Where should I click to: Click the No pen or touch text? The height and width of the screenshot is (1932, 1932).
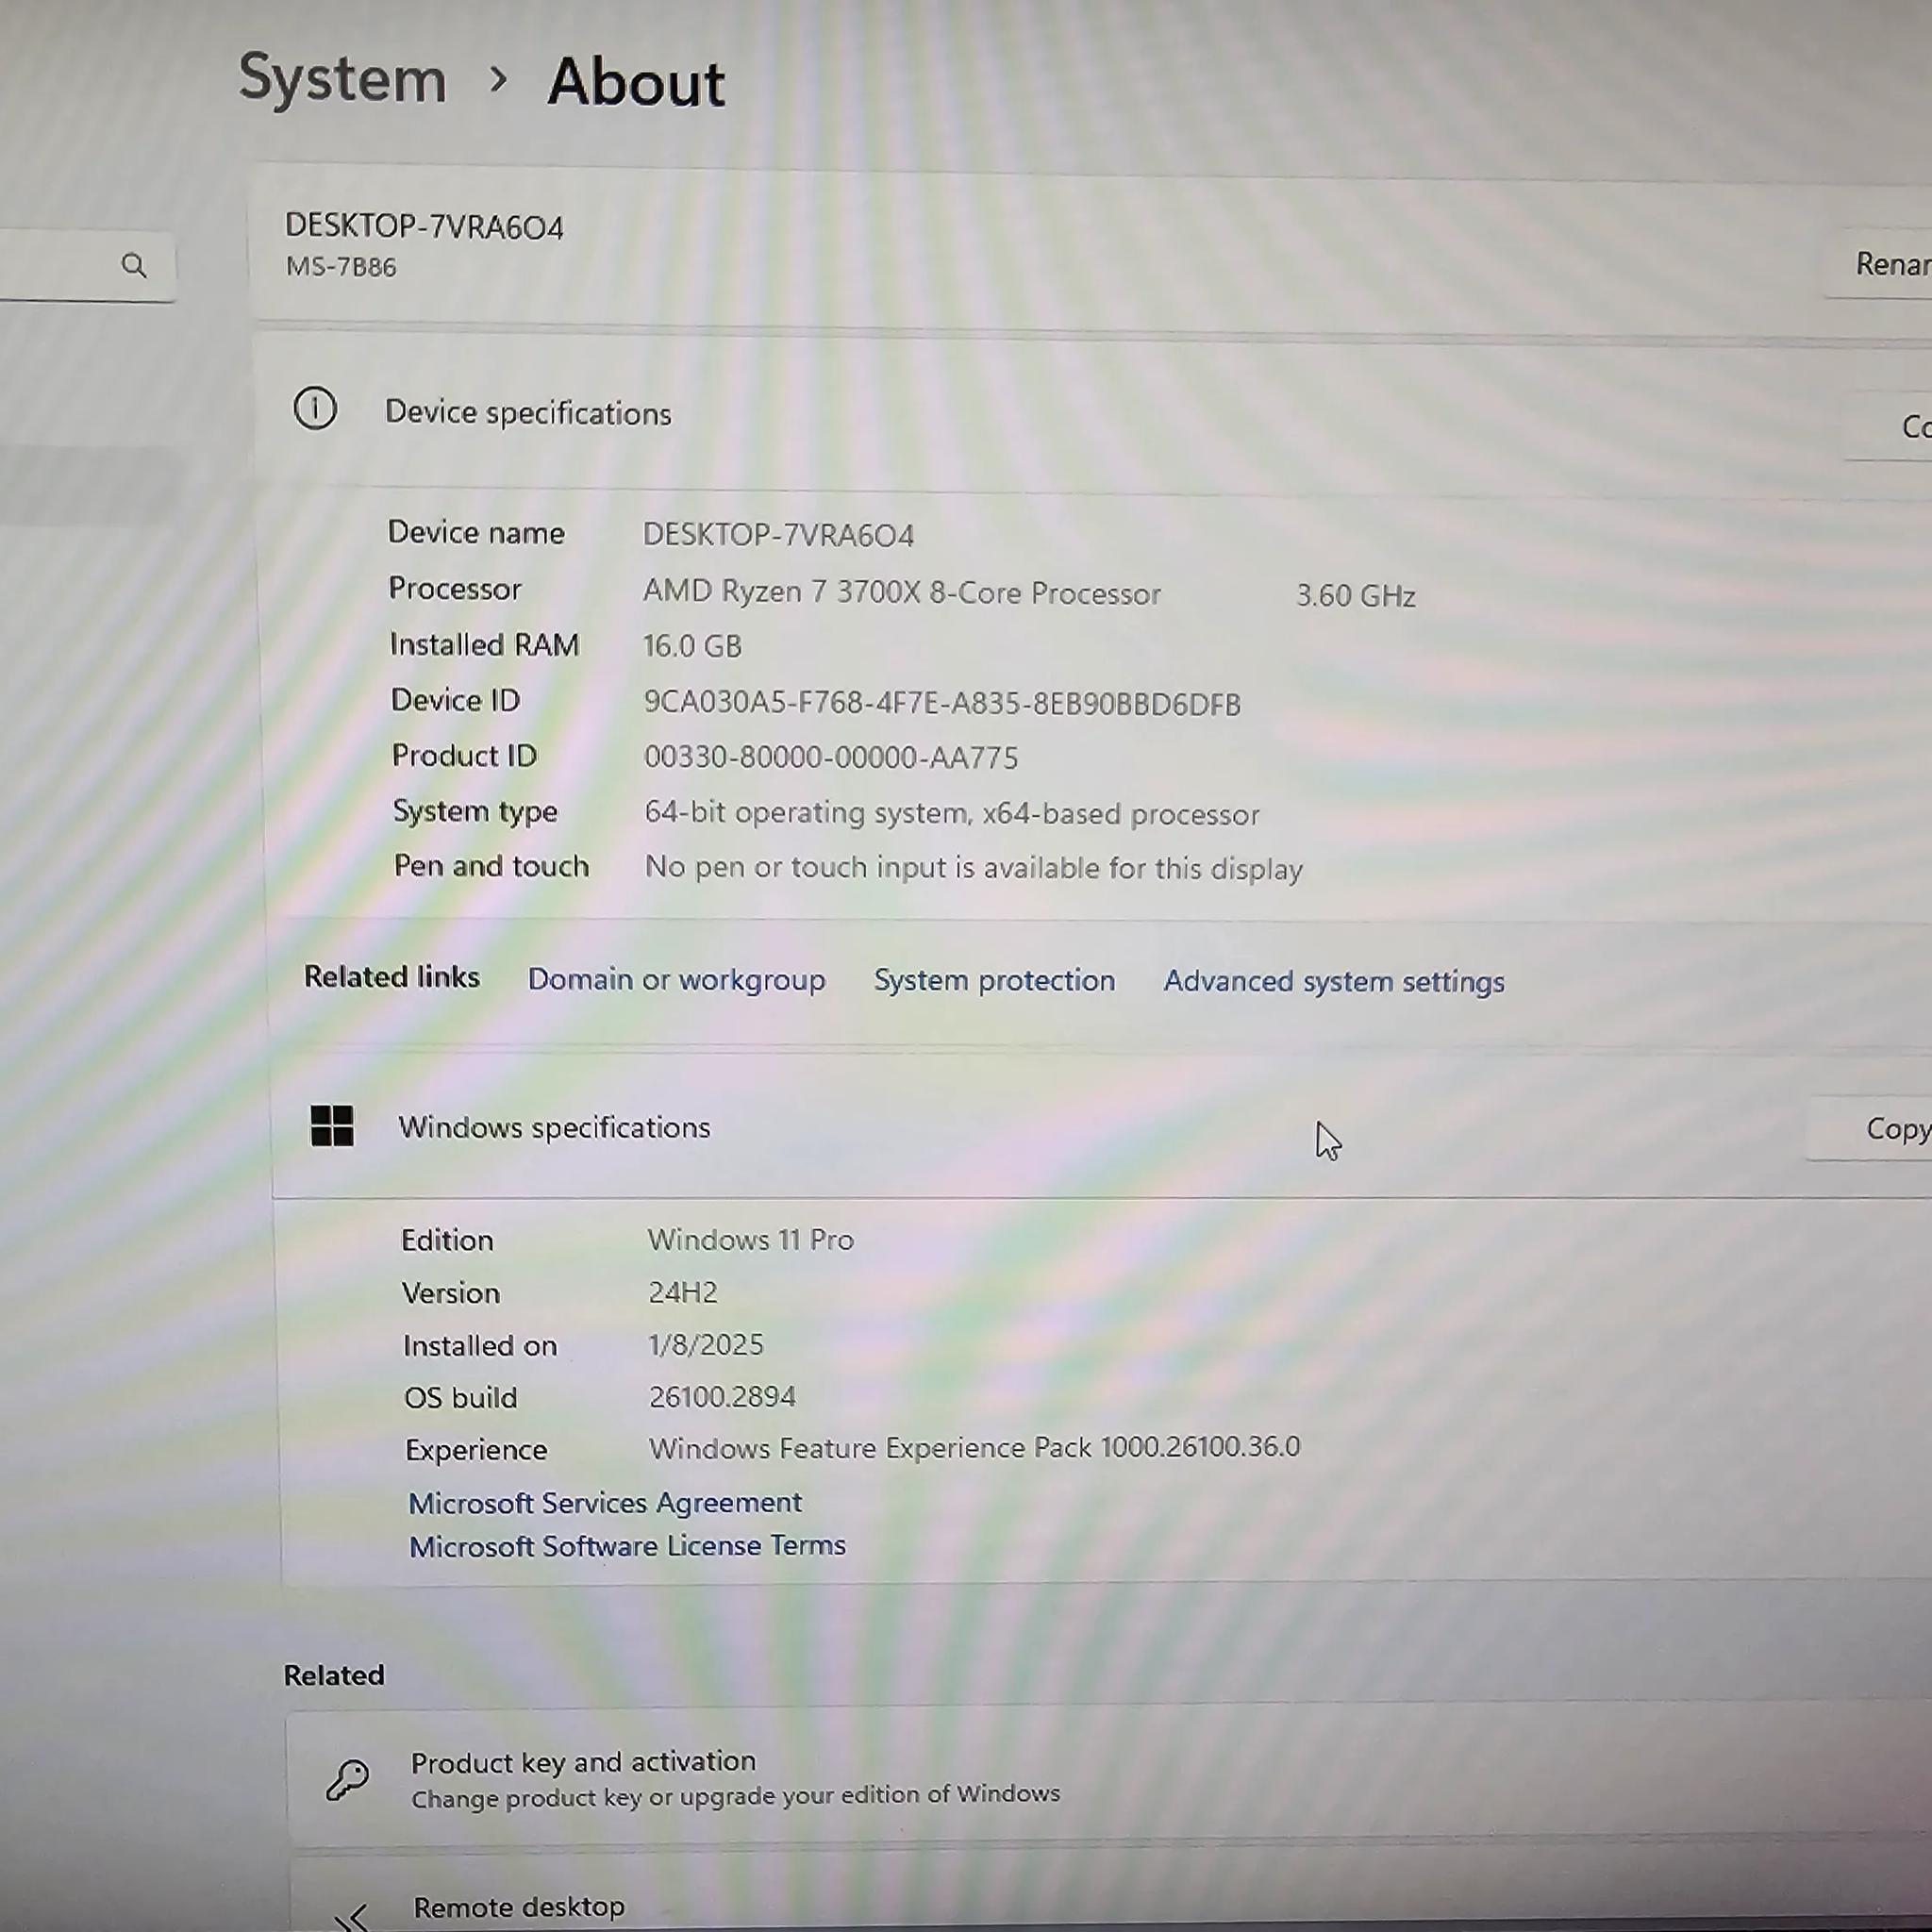coord(974,867)
